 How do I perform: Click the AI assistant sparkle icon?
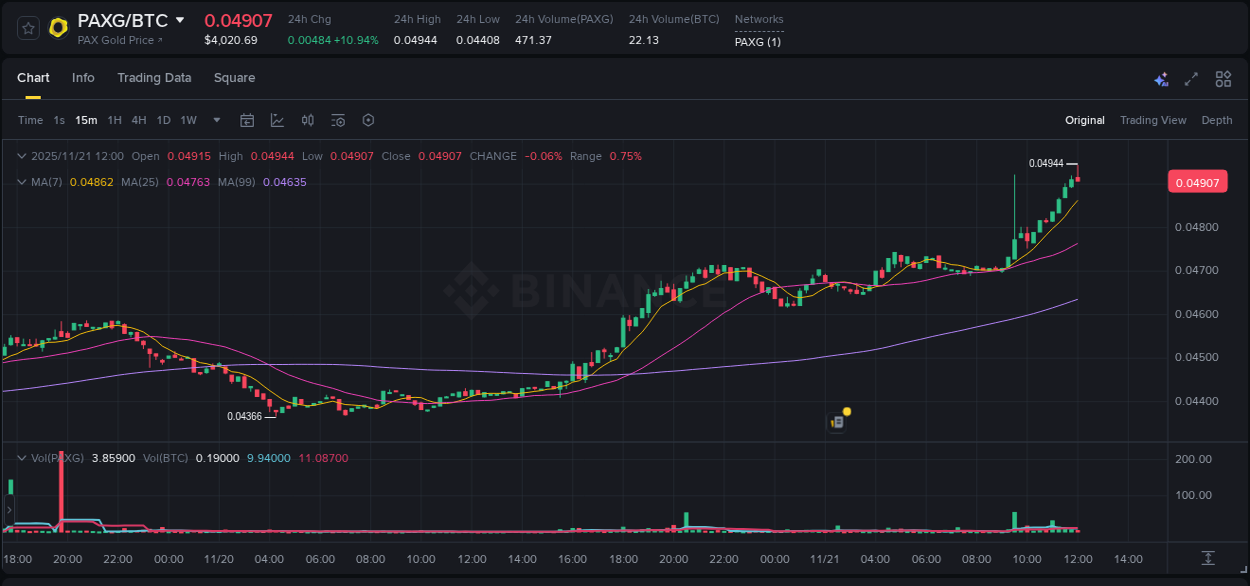click(1161, 79)
